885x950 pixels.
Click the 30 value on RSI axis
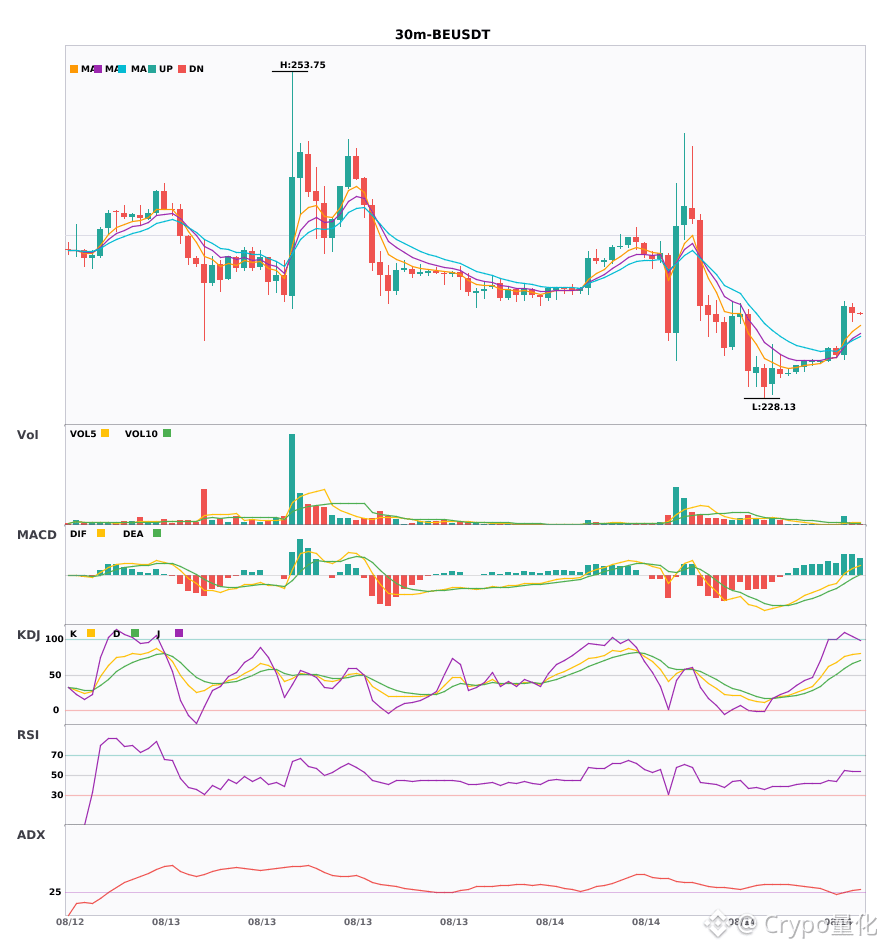[57, 795]
